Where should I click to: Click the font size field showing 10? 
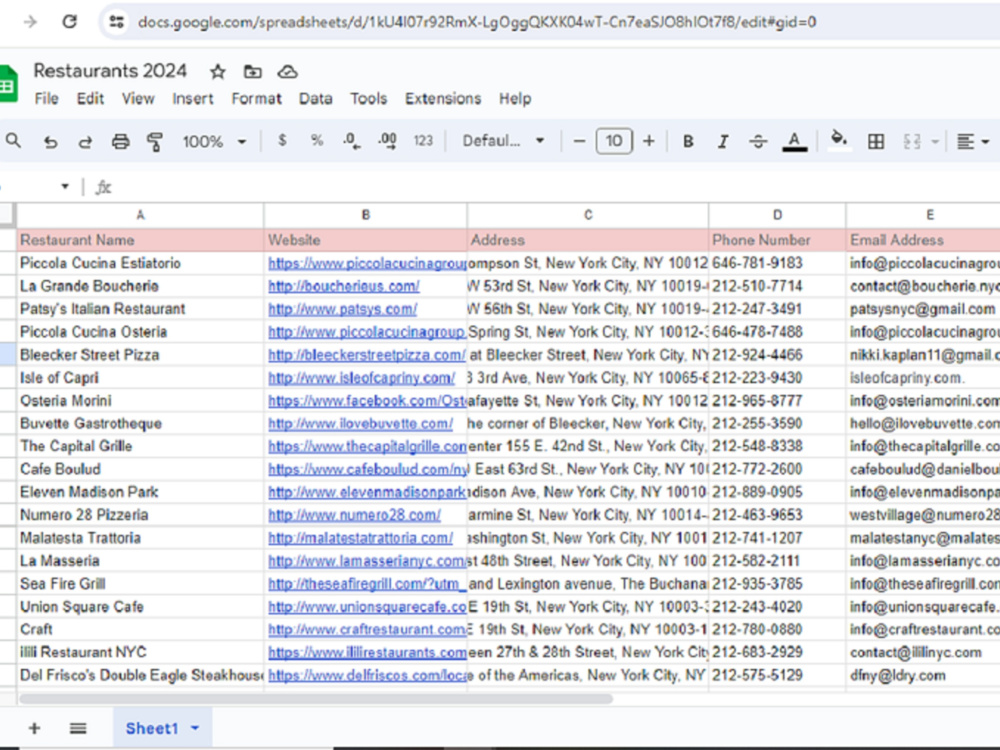click(614, 141)
